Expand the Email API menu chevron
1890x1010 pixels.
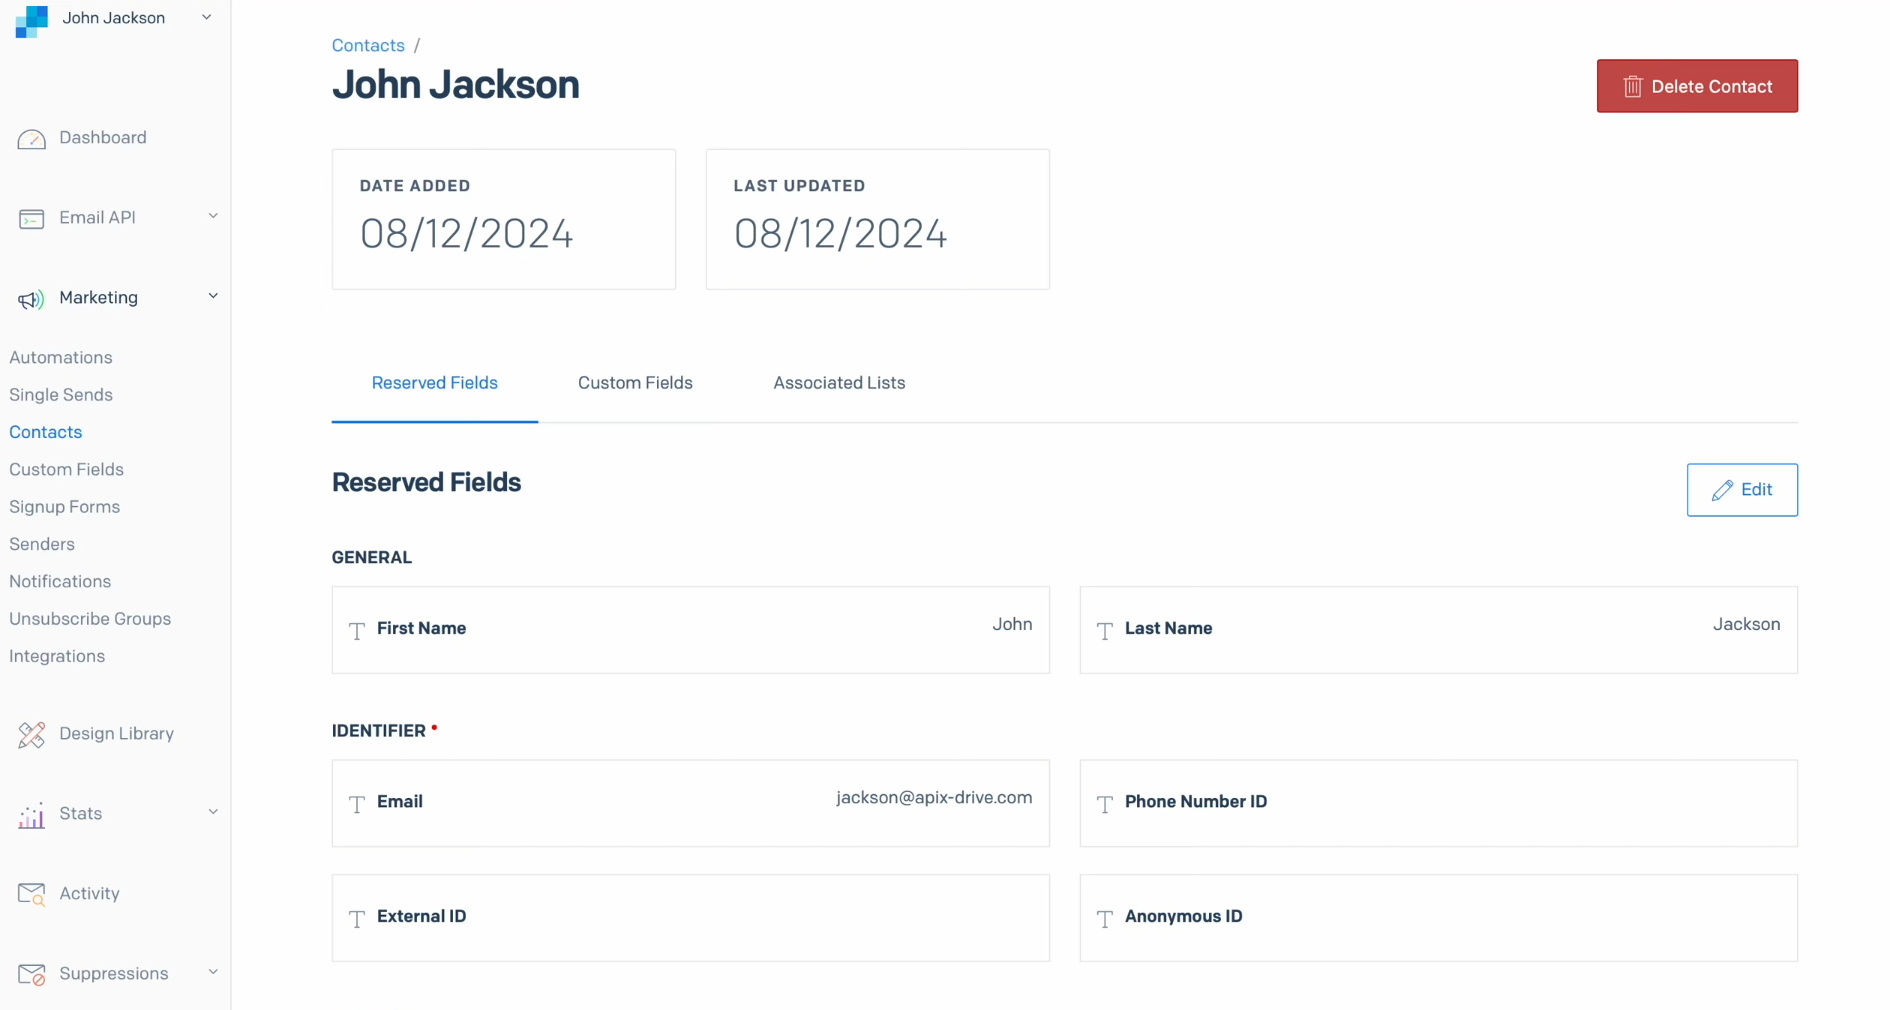coord(213,216)
